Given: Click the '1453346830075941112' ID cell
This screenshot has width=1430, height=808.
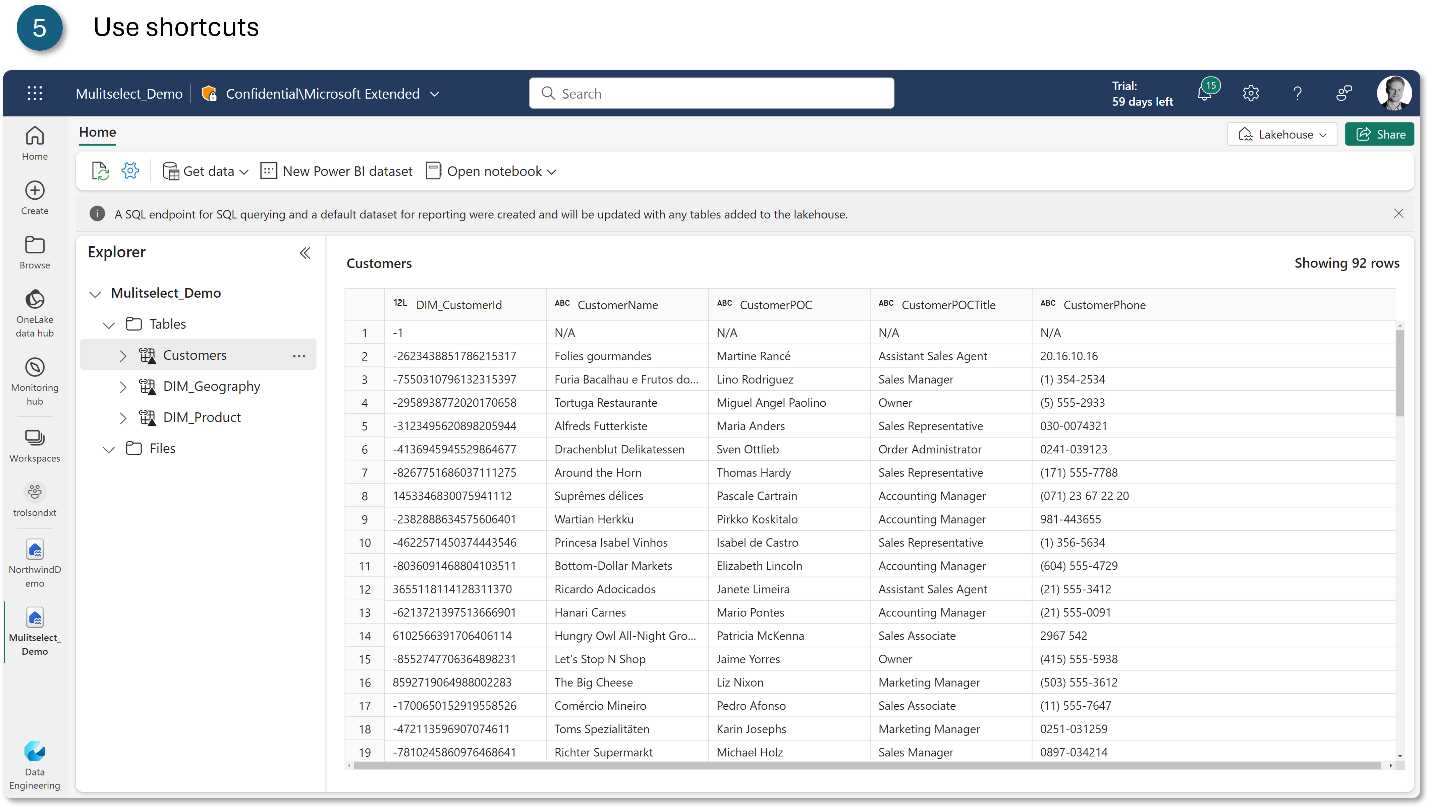Looking at the screenshot, I should [465, 496].
